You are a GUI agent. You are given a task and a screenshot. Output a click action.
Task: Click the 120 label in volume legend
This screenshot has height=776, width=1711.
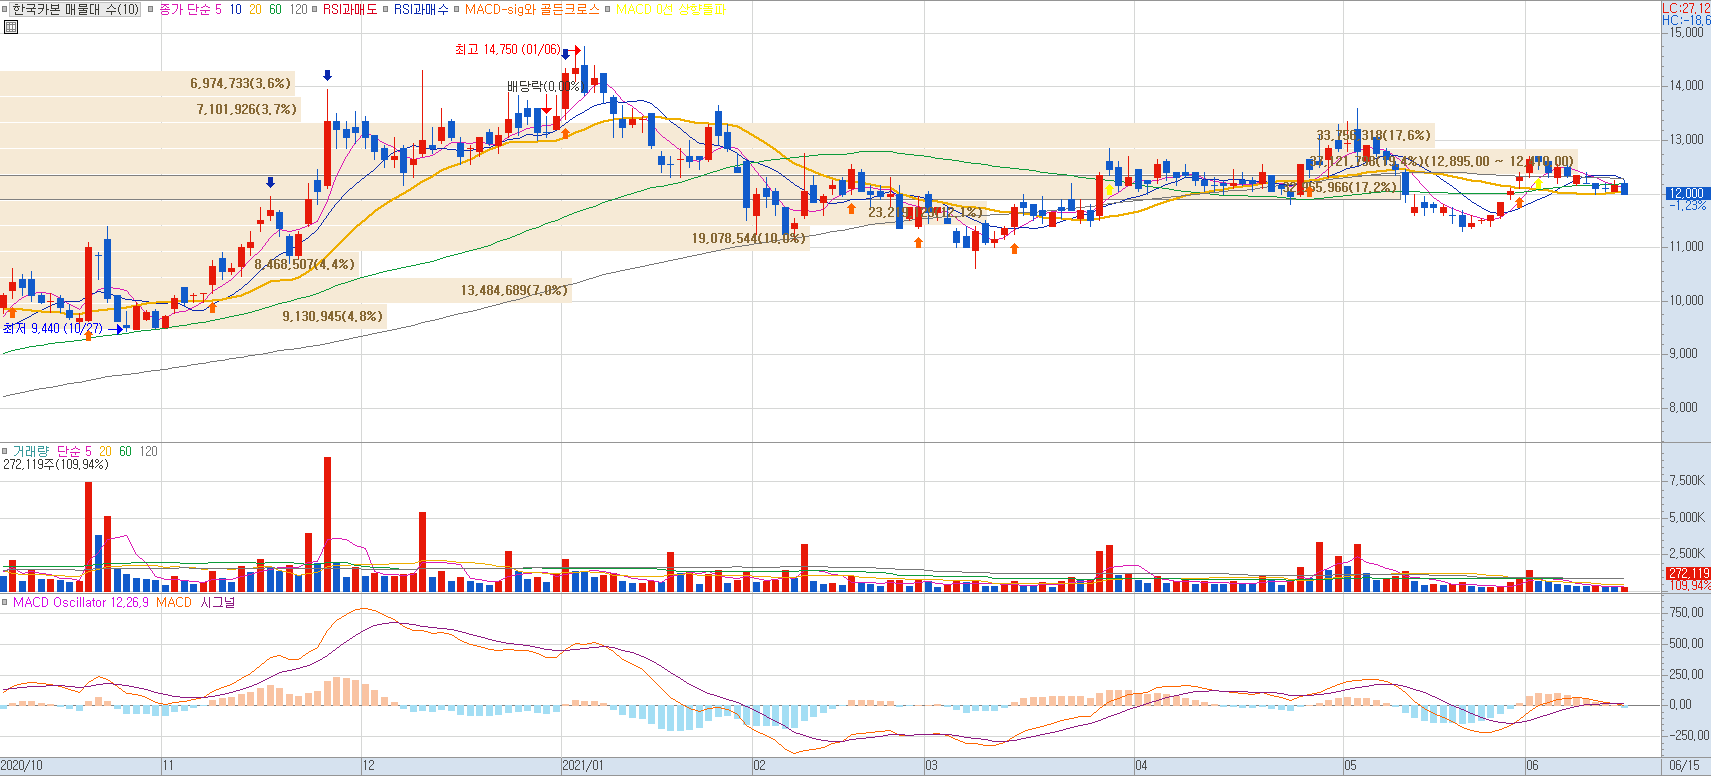click(x=148, y=451)
